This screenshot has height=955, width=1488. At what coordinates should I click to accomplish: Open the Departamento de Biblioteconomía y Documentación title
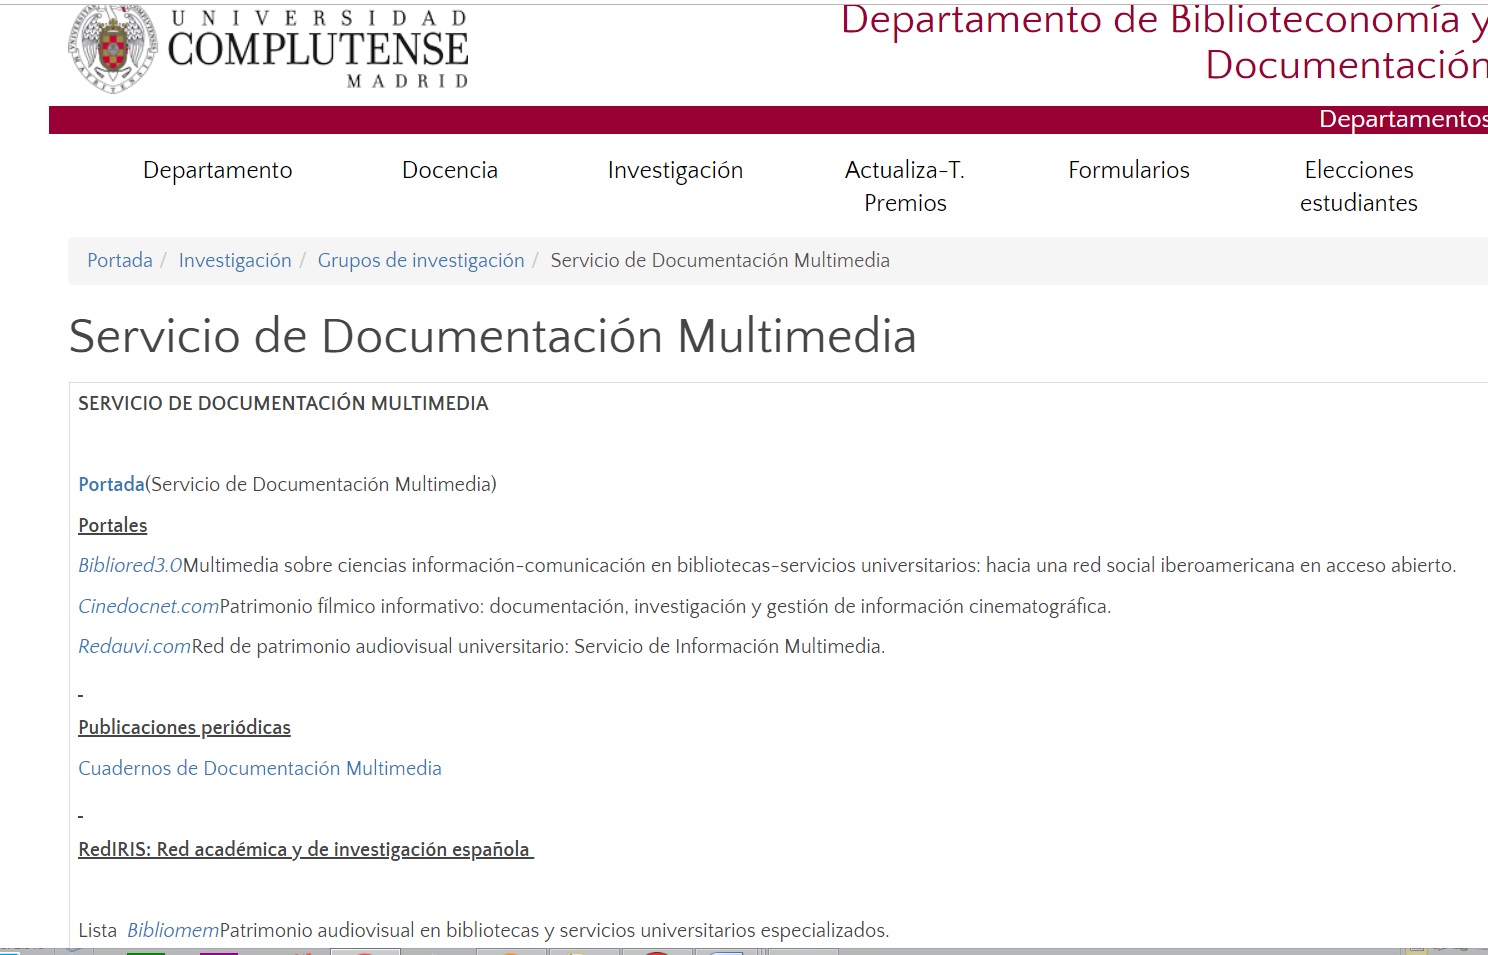point(1164,42)
